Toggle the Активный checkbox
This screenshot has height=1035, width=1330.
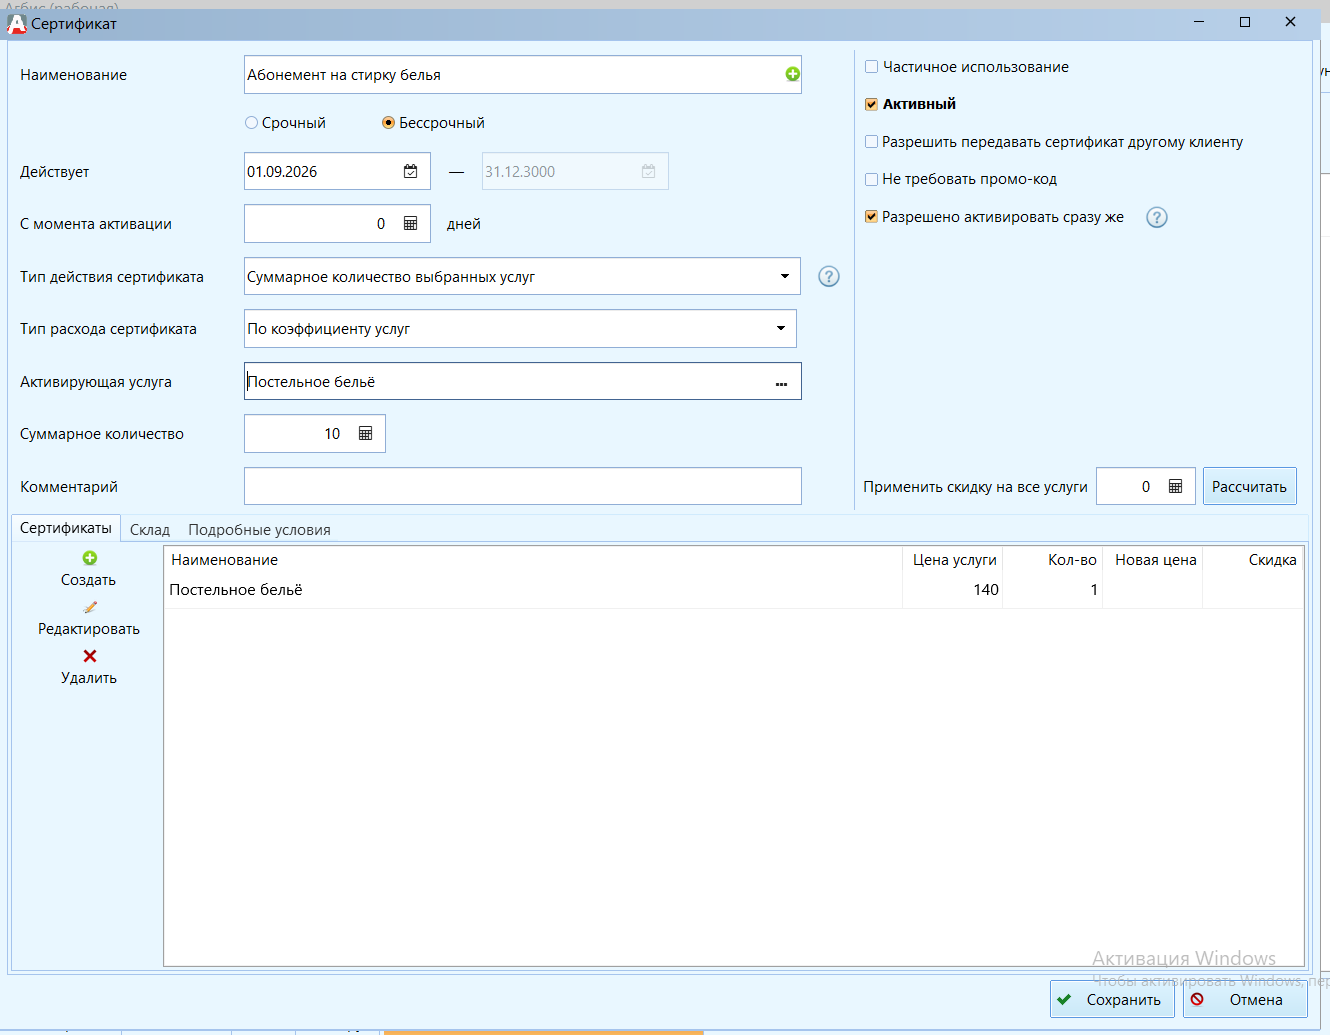871,104
